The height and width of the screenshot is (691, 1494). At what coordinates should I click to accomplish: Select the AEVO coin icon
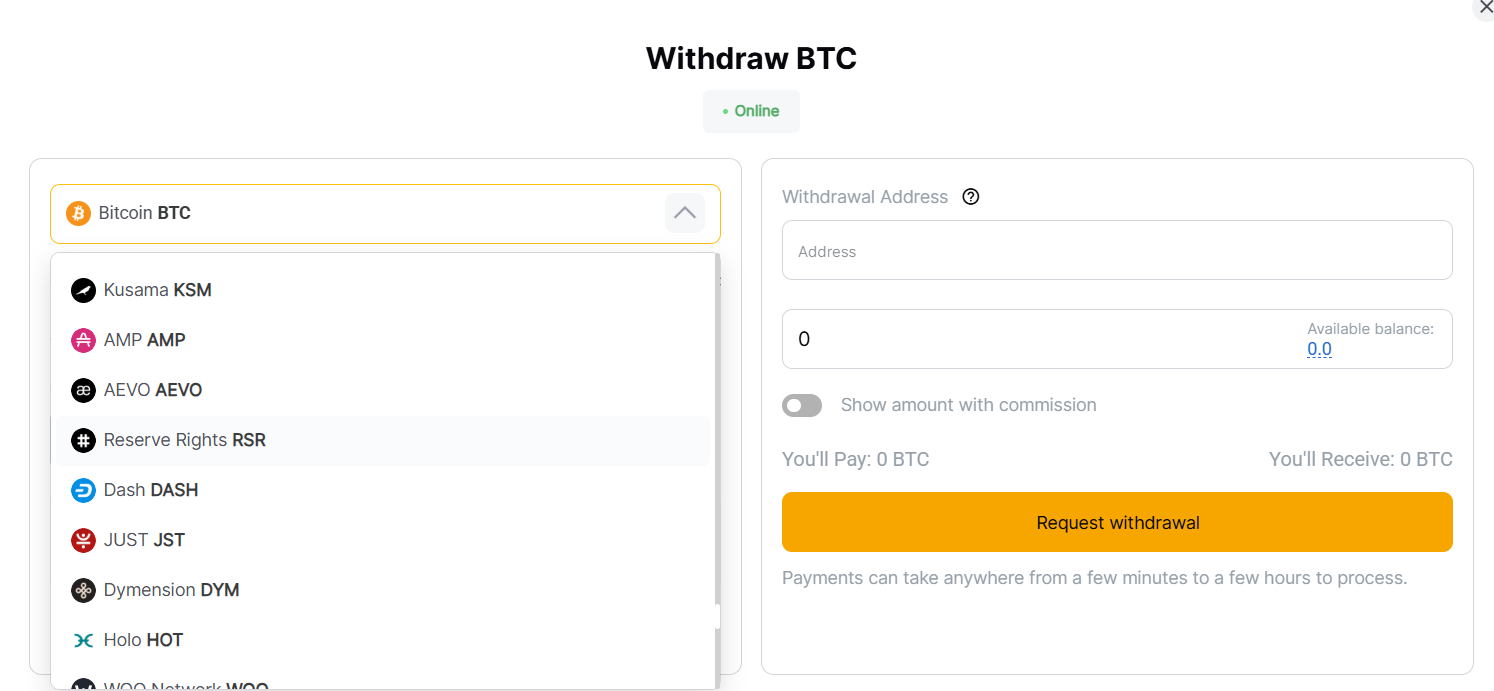[84, 390]
